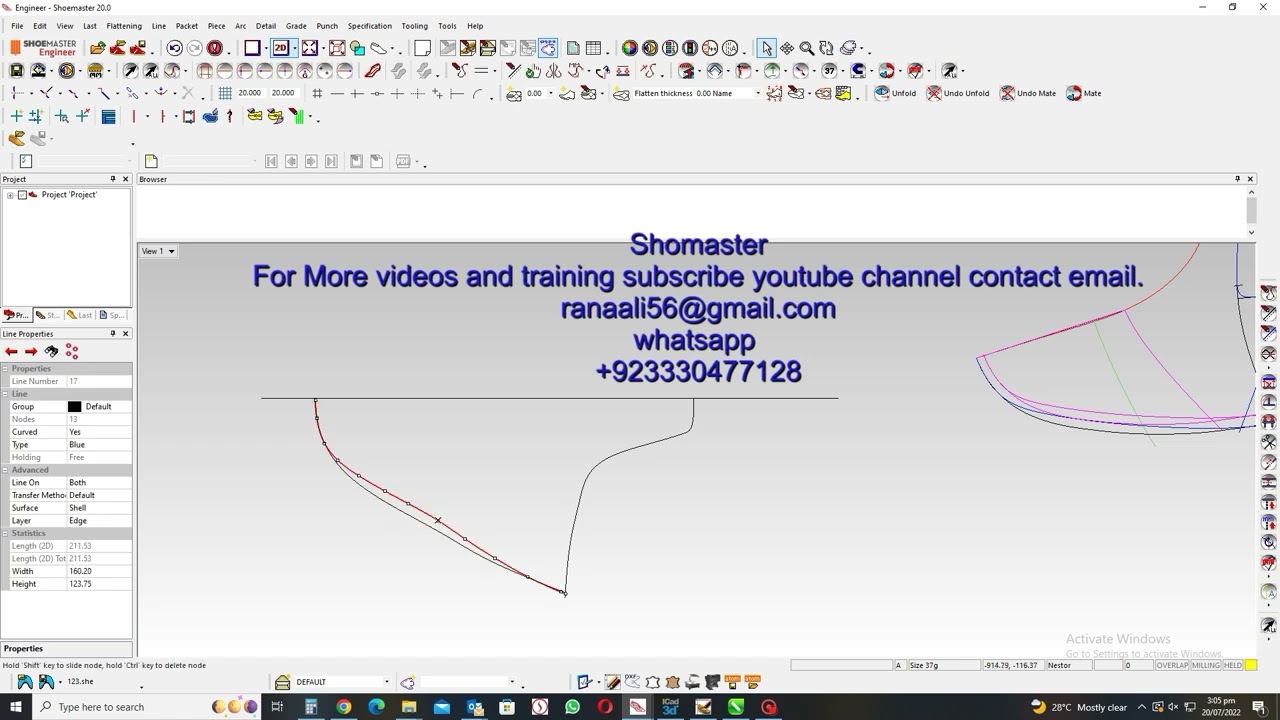
Task: Open the Specification menu
Action: pos(370,26)
